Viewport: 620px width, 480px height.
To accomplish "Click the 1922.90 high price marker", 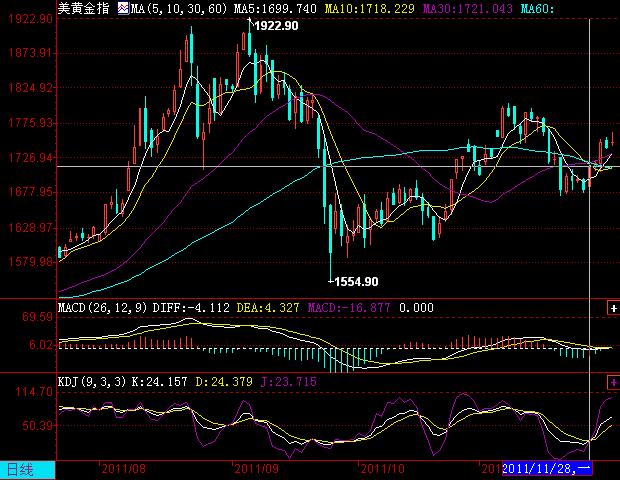I will point(276,26).
